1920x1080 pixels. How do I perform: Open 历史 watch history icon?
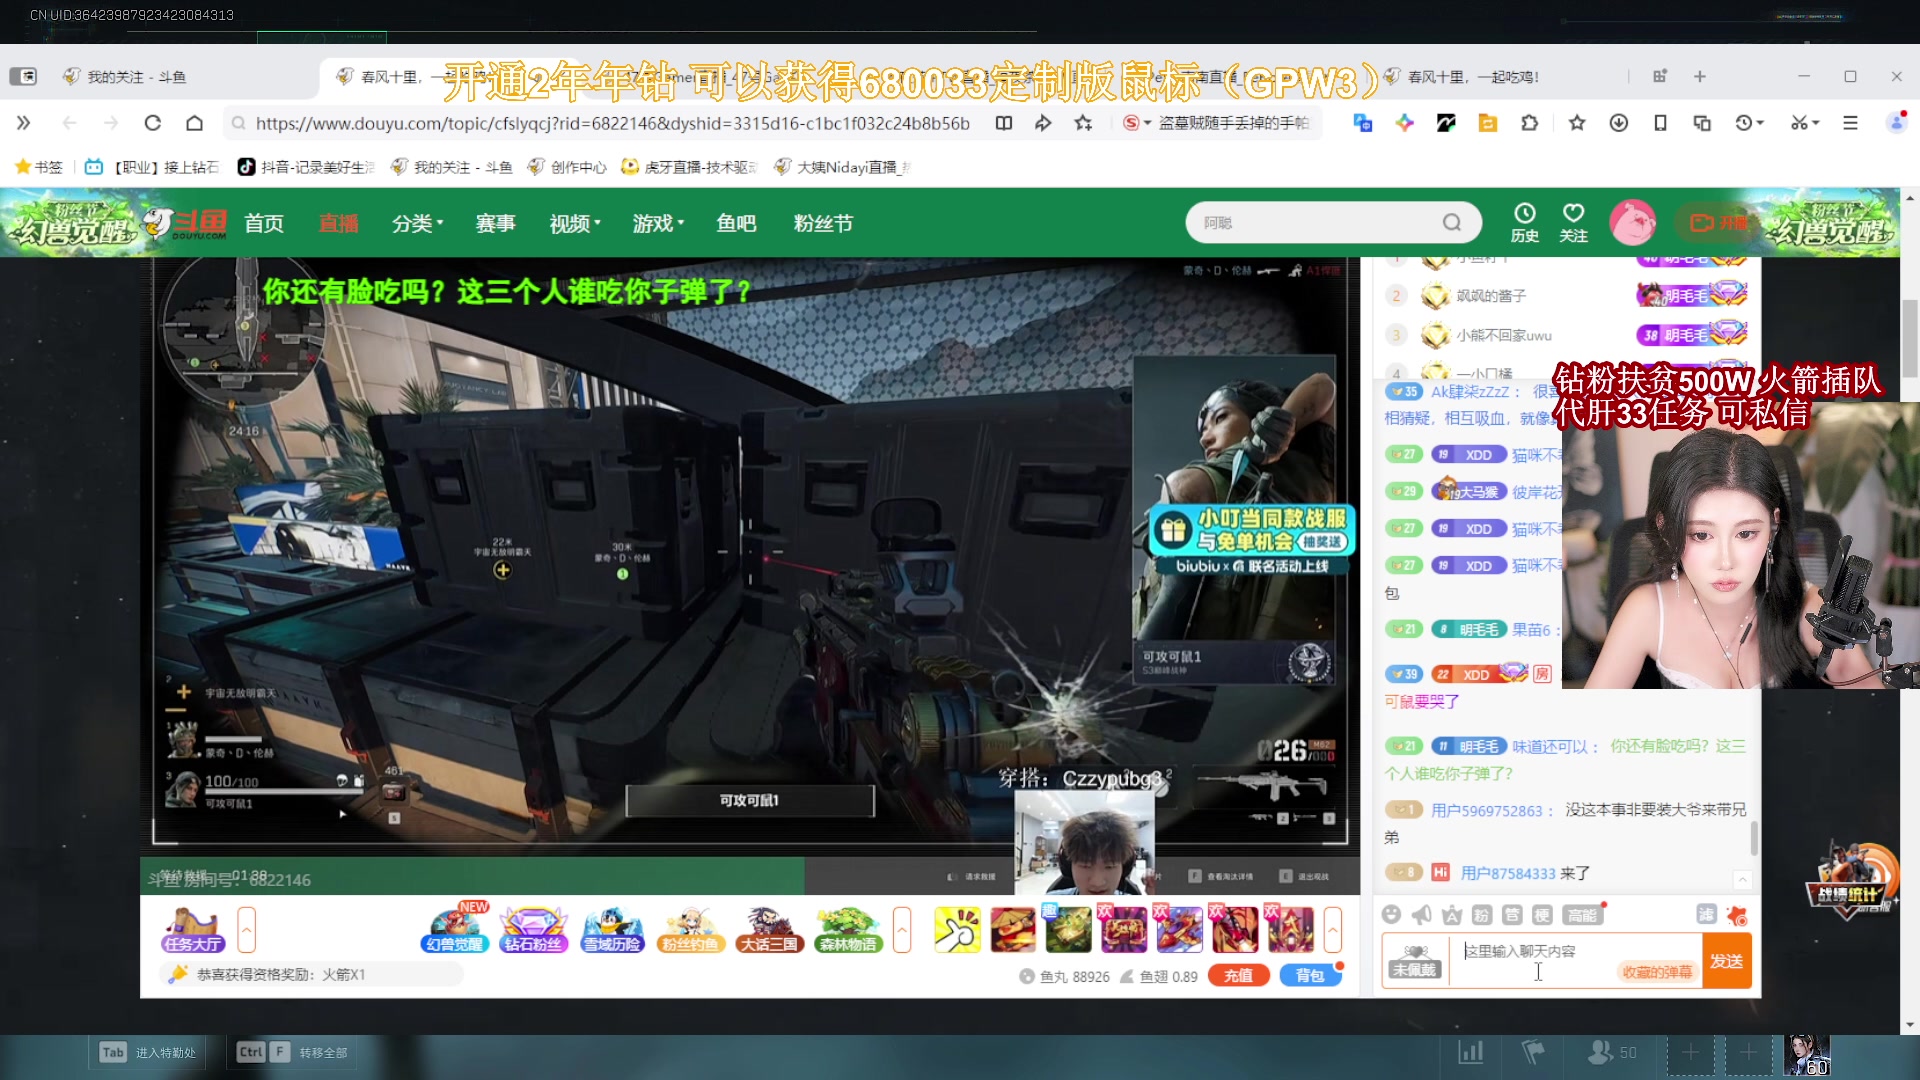click(x=1524, y=222)
